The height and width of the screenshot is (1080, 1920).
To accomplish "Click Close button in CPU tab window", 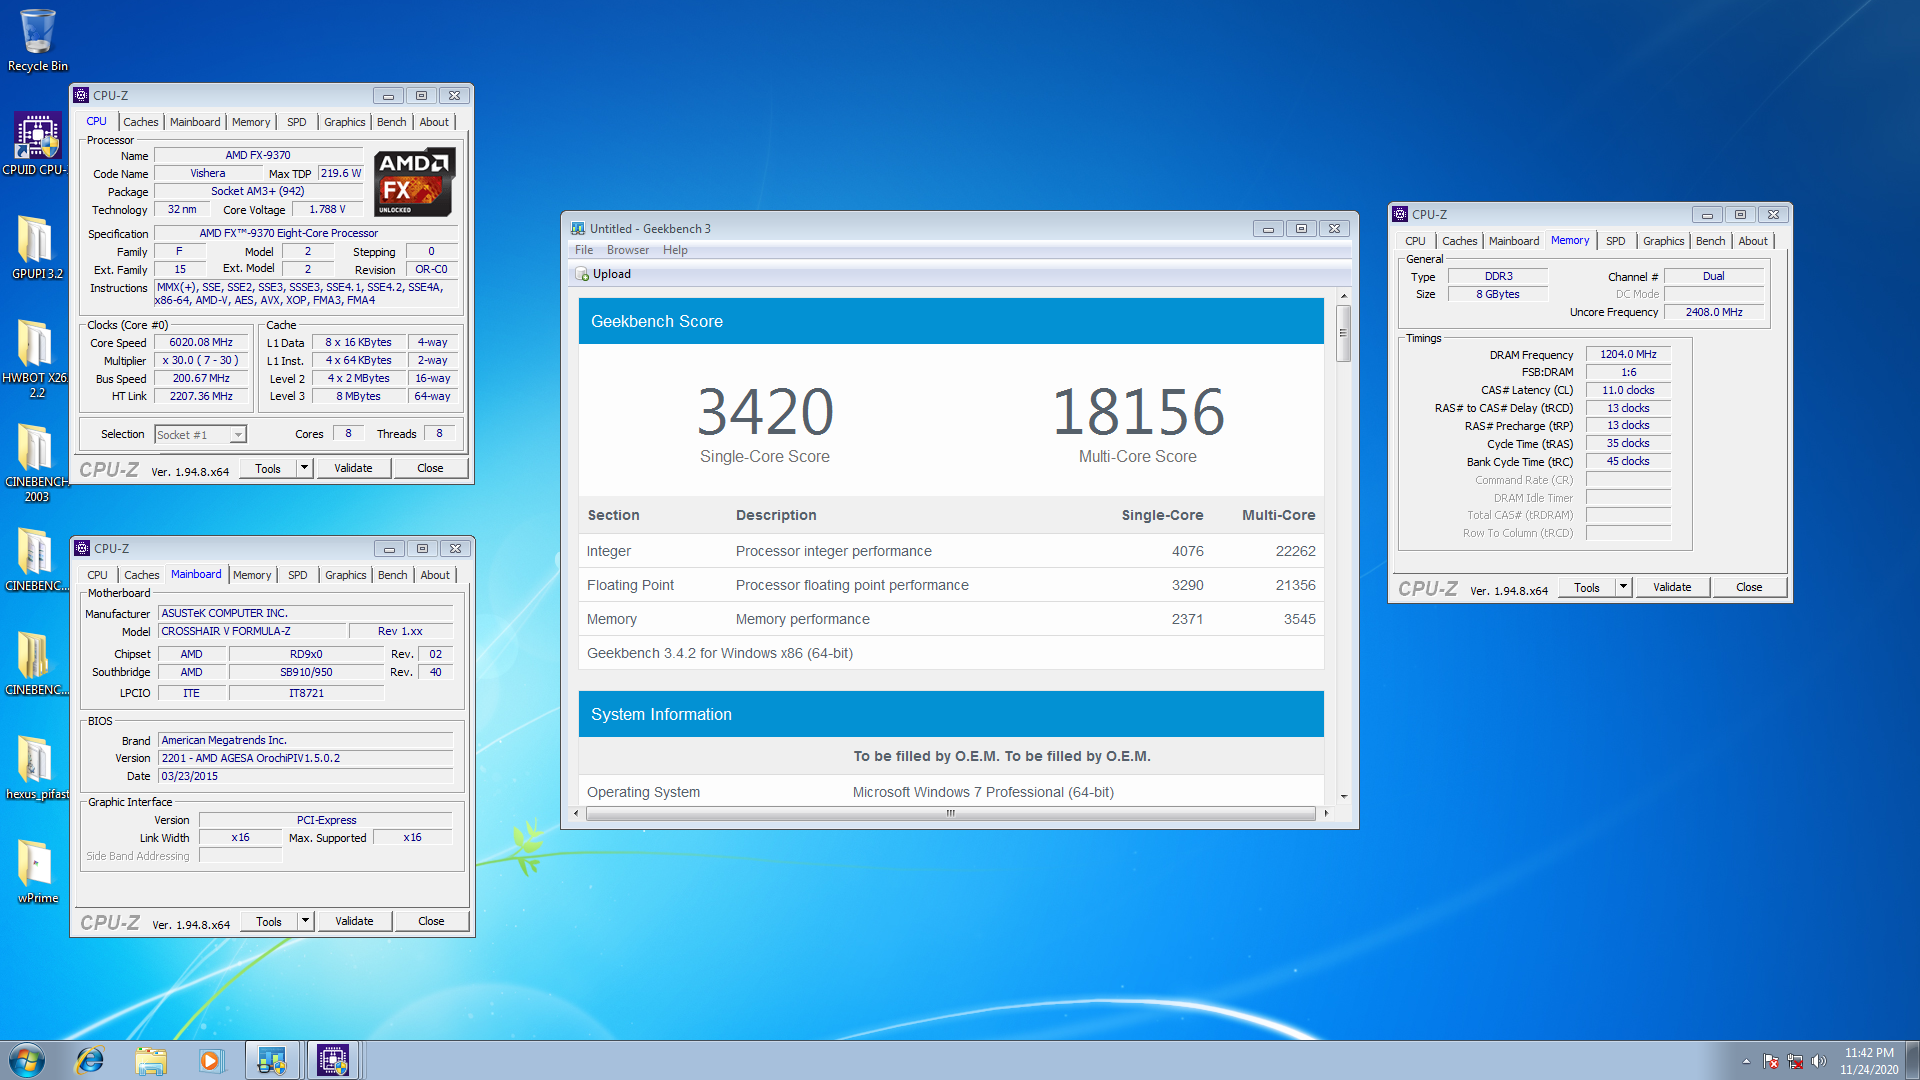I will (430, 468).
